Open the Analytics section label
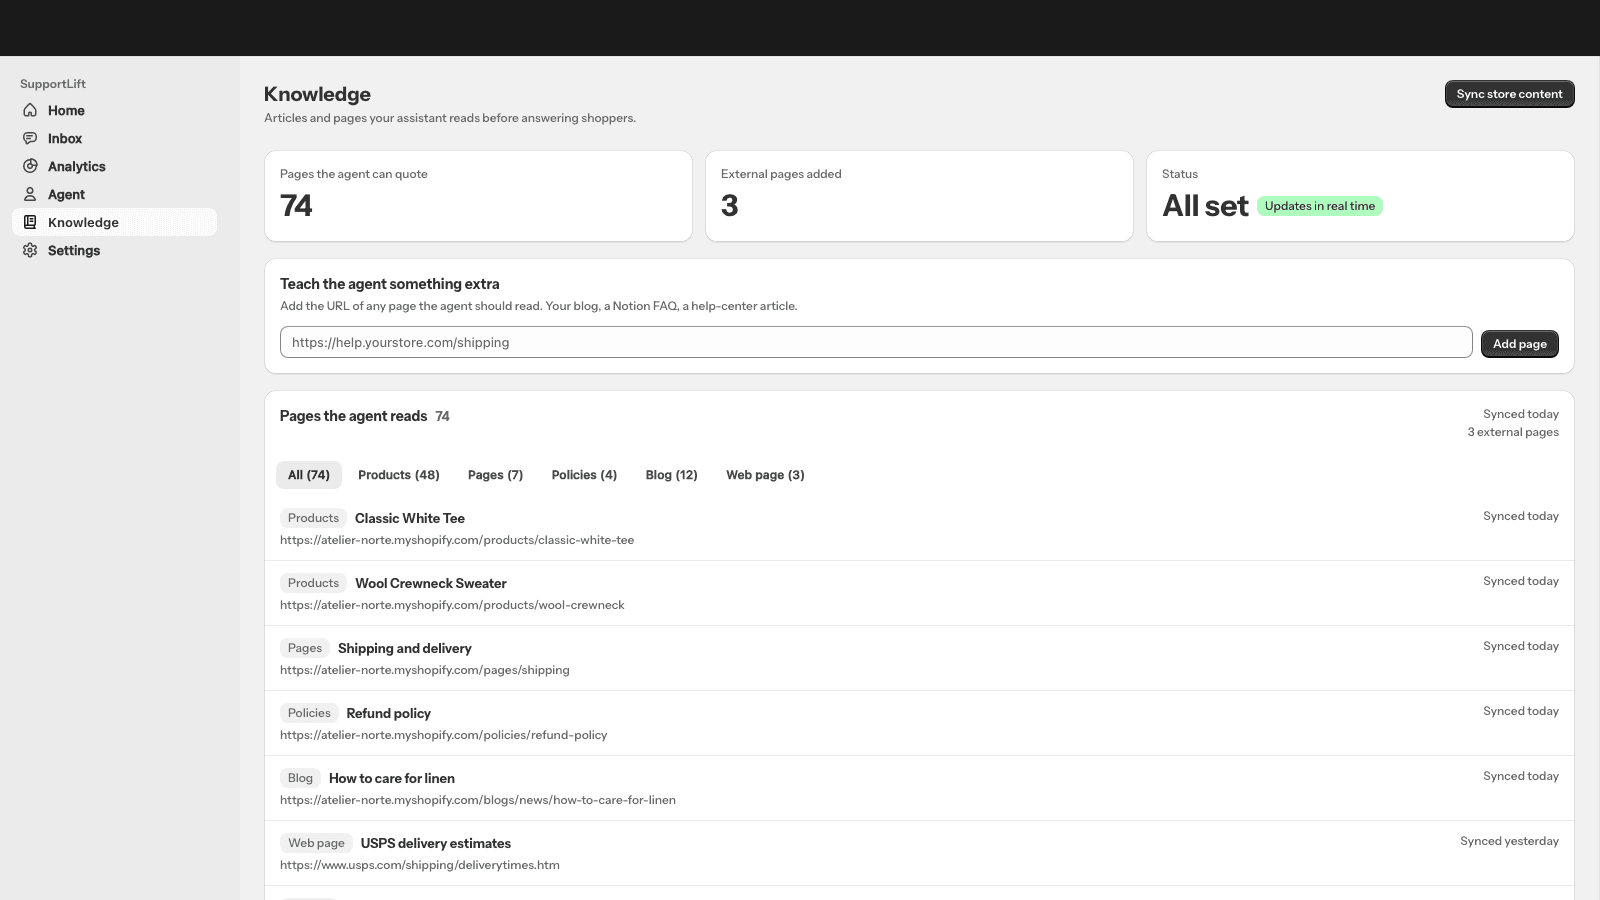The image size is (1600, 900). point(77,166)
